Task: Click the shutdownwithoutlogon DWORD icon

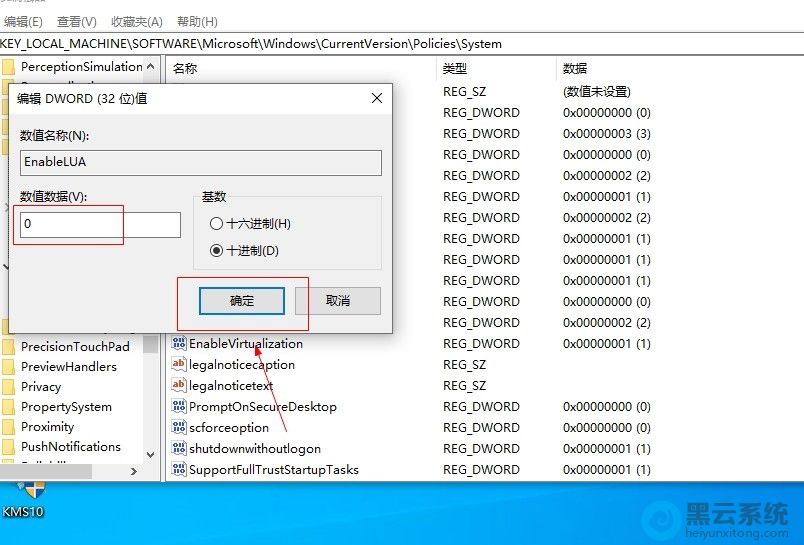Action: 178,448
